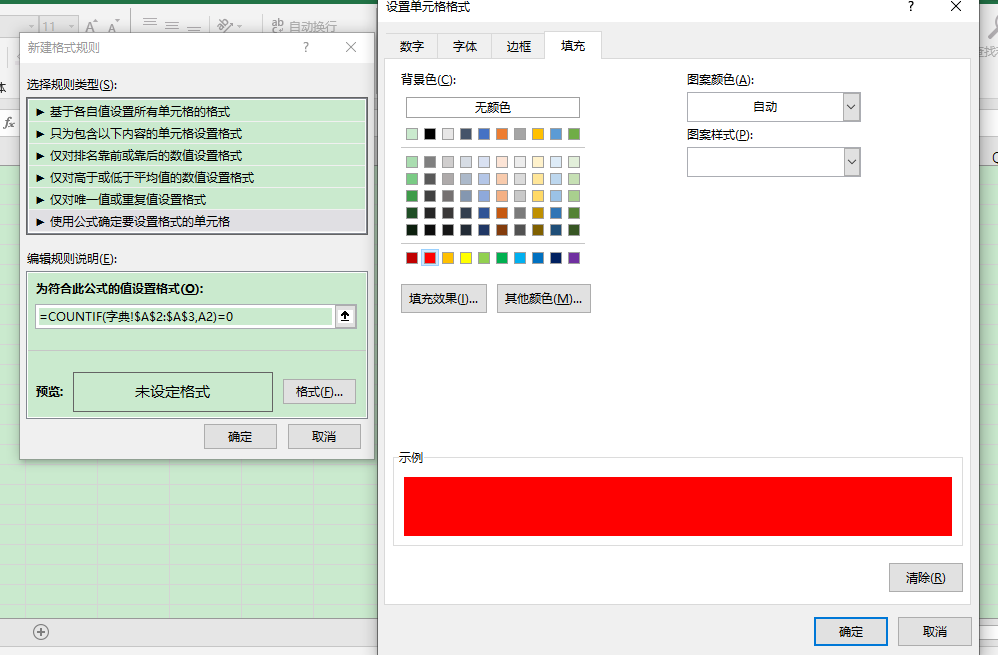Close the 设置单元格格式 dialog
The image size is (998, 655).
(955, 6)
